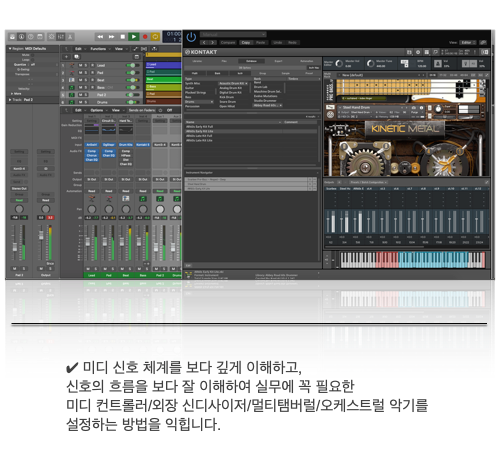The height and width of the screenshot is (450, 500).
Task: Open the Kontakt Libraries tab
Action: [x=197, y=61]
